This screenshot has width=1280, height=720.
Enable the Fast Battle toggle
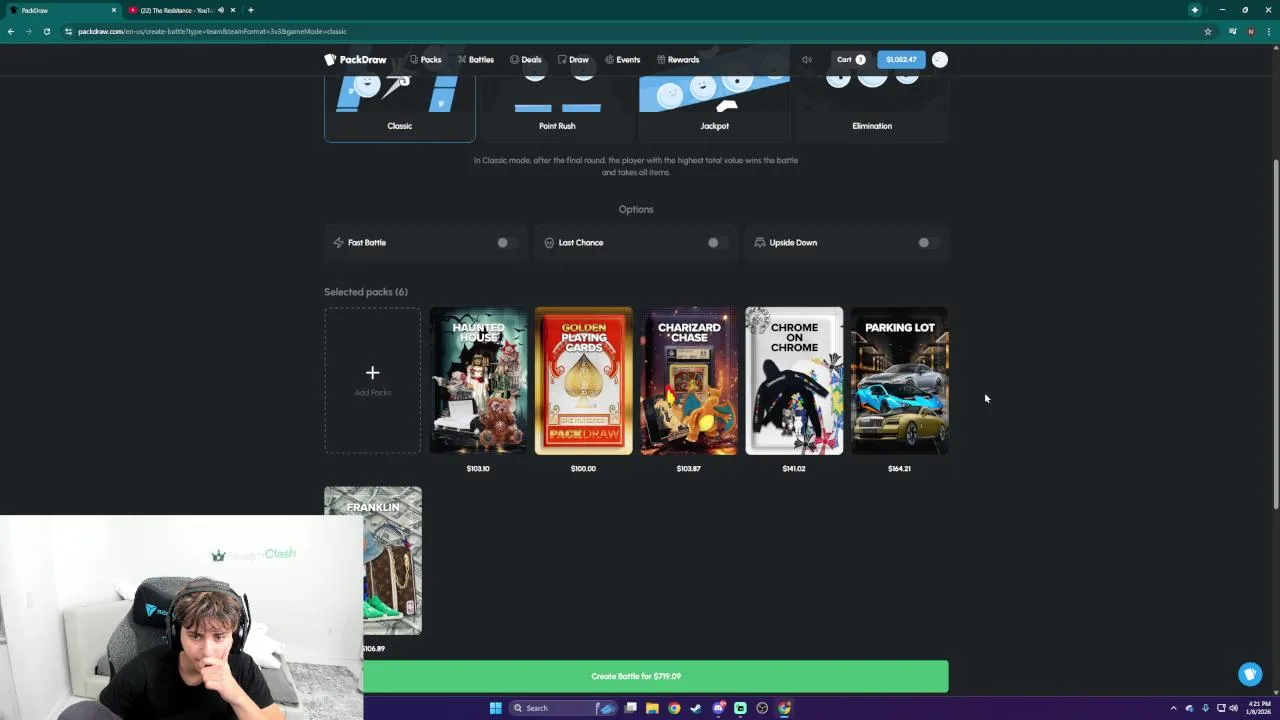[x=507, y=242]
